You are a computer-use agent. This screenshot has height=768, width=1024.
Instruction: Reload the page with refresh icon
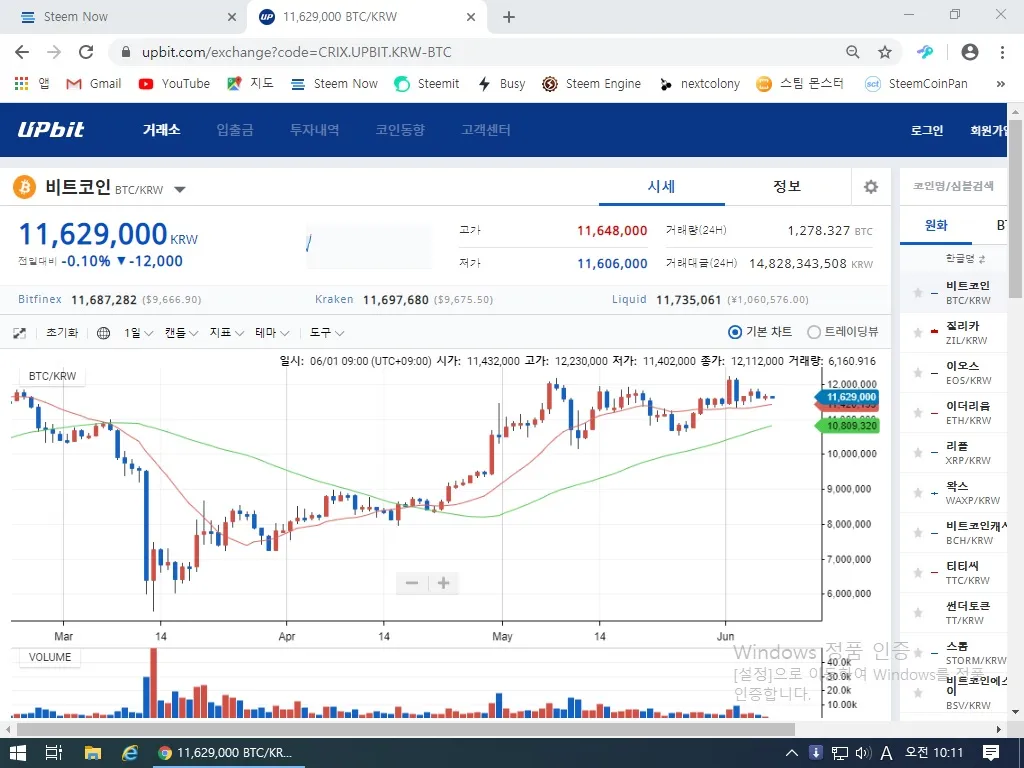(86, 52)
